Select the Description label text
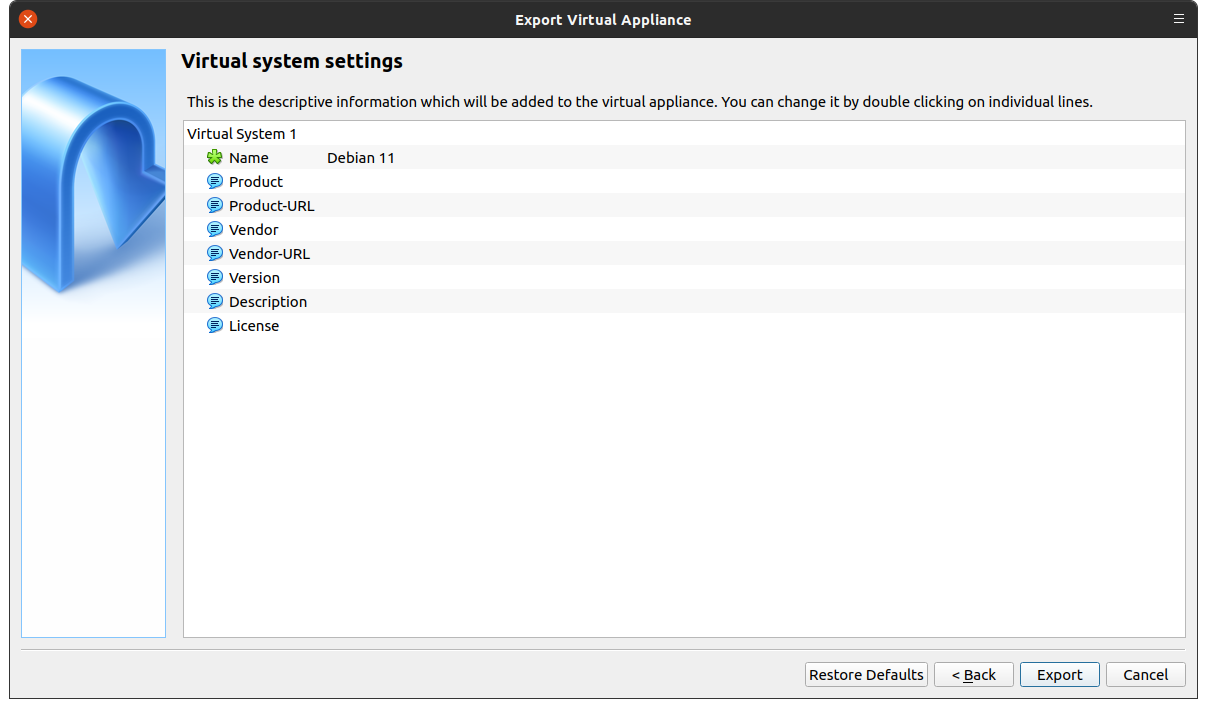The image size is (1207, 708). point(268,302)
